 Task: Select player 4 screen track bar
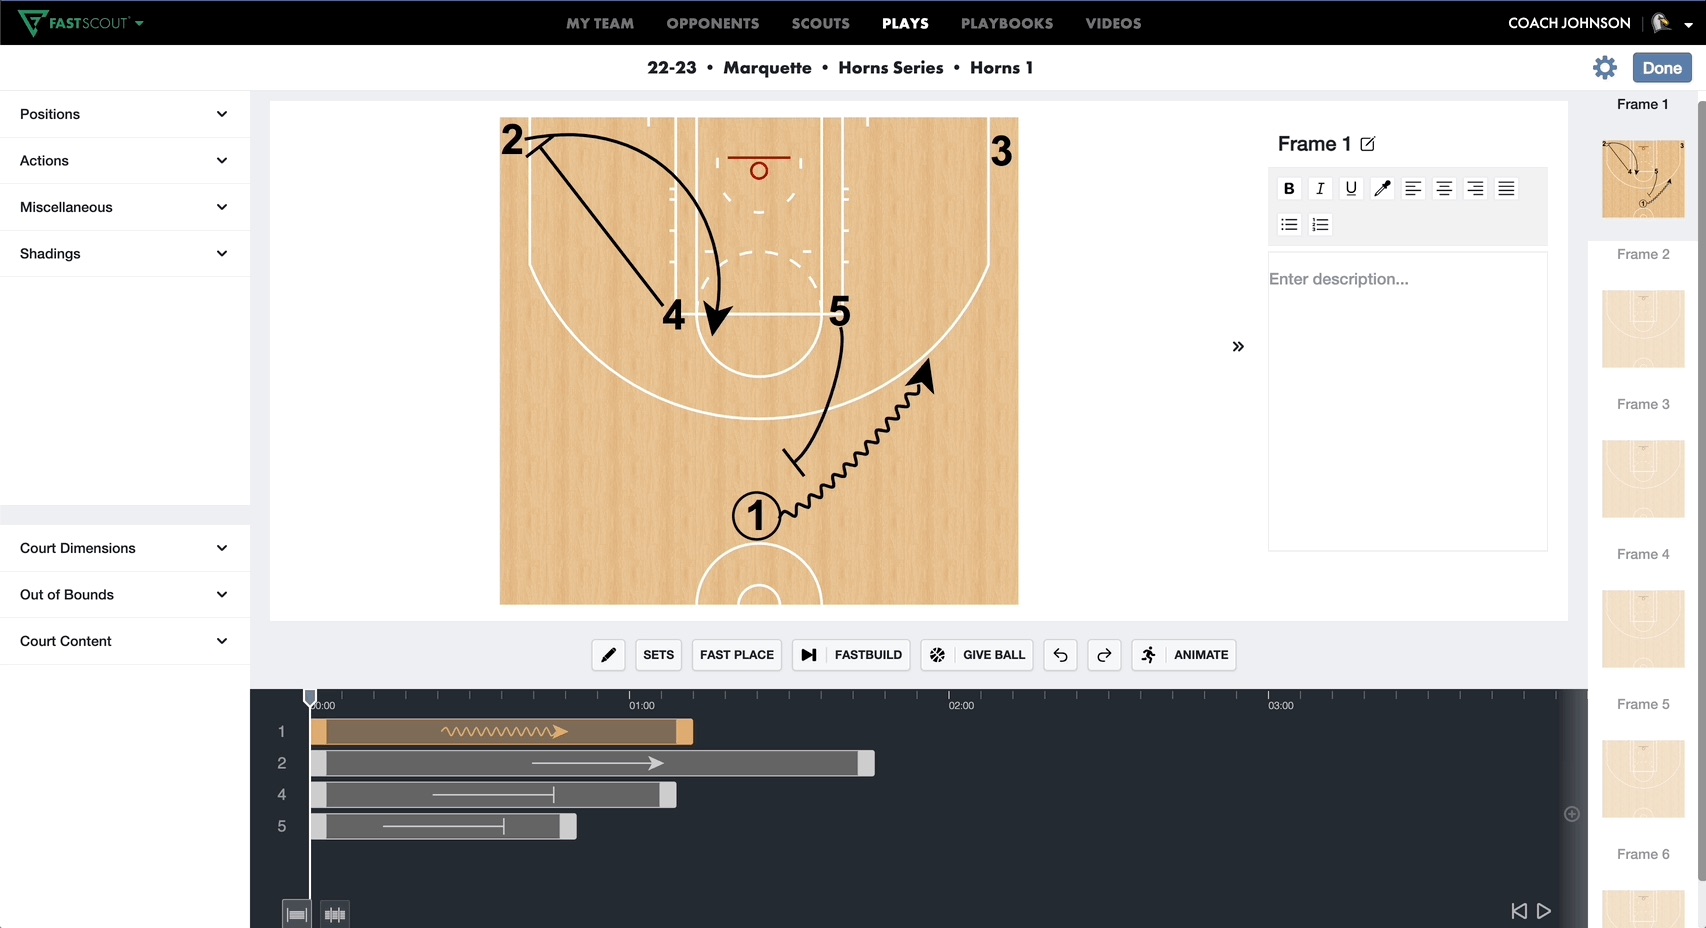coord(494,795)
